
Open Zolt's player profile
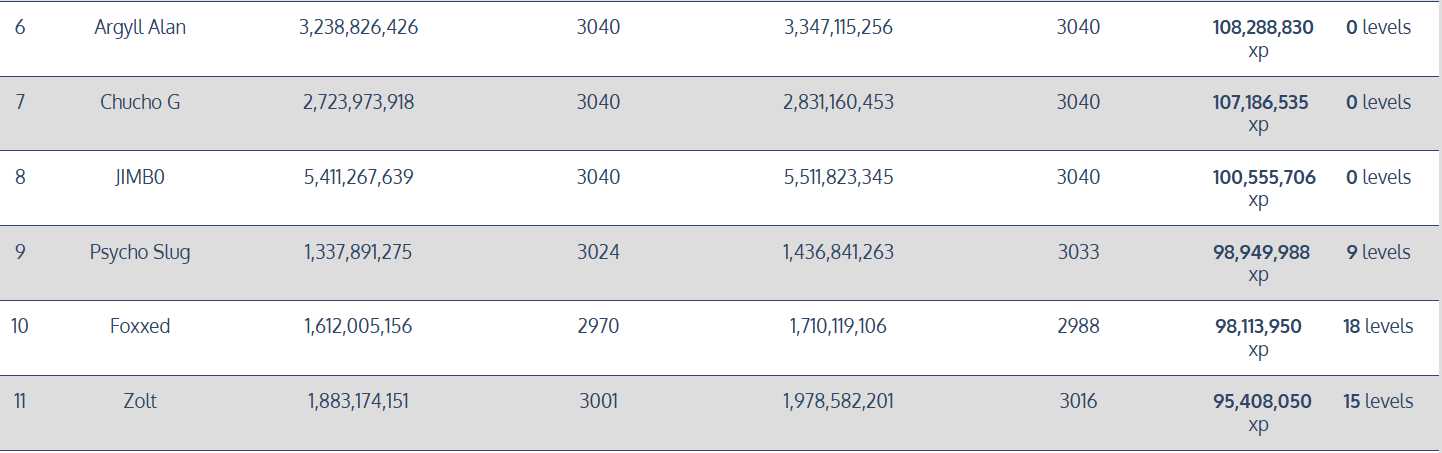[140, 401]
